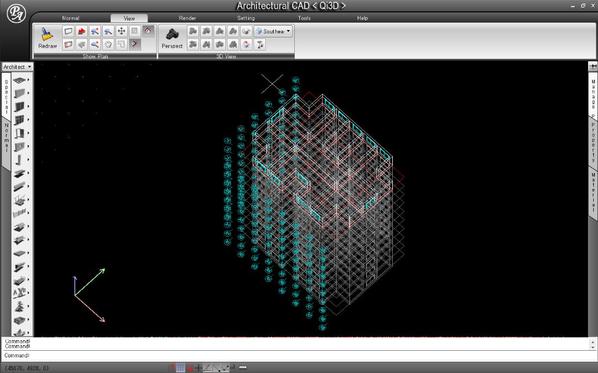This screenshot has width=598, height=373.
Task: Switch to the Special vertical side tab
Action: (6, 95)
